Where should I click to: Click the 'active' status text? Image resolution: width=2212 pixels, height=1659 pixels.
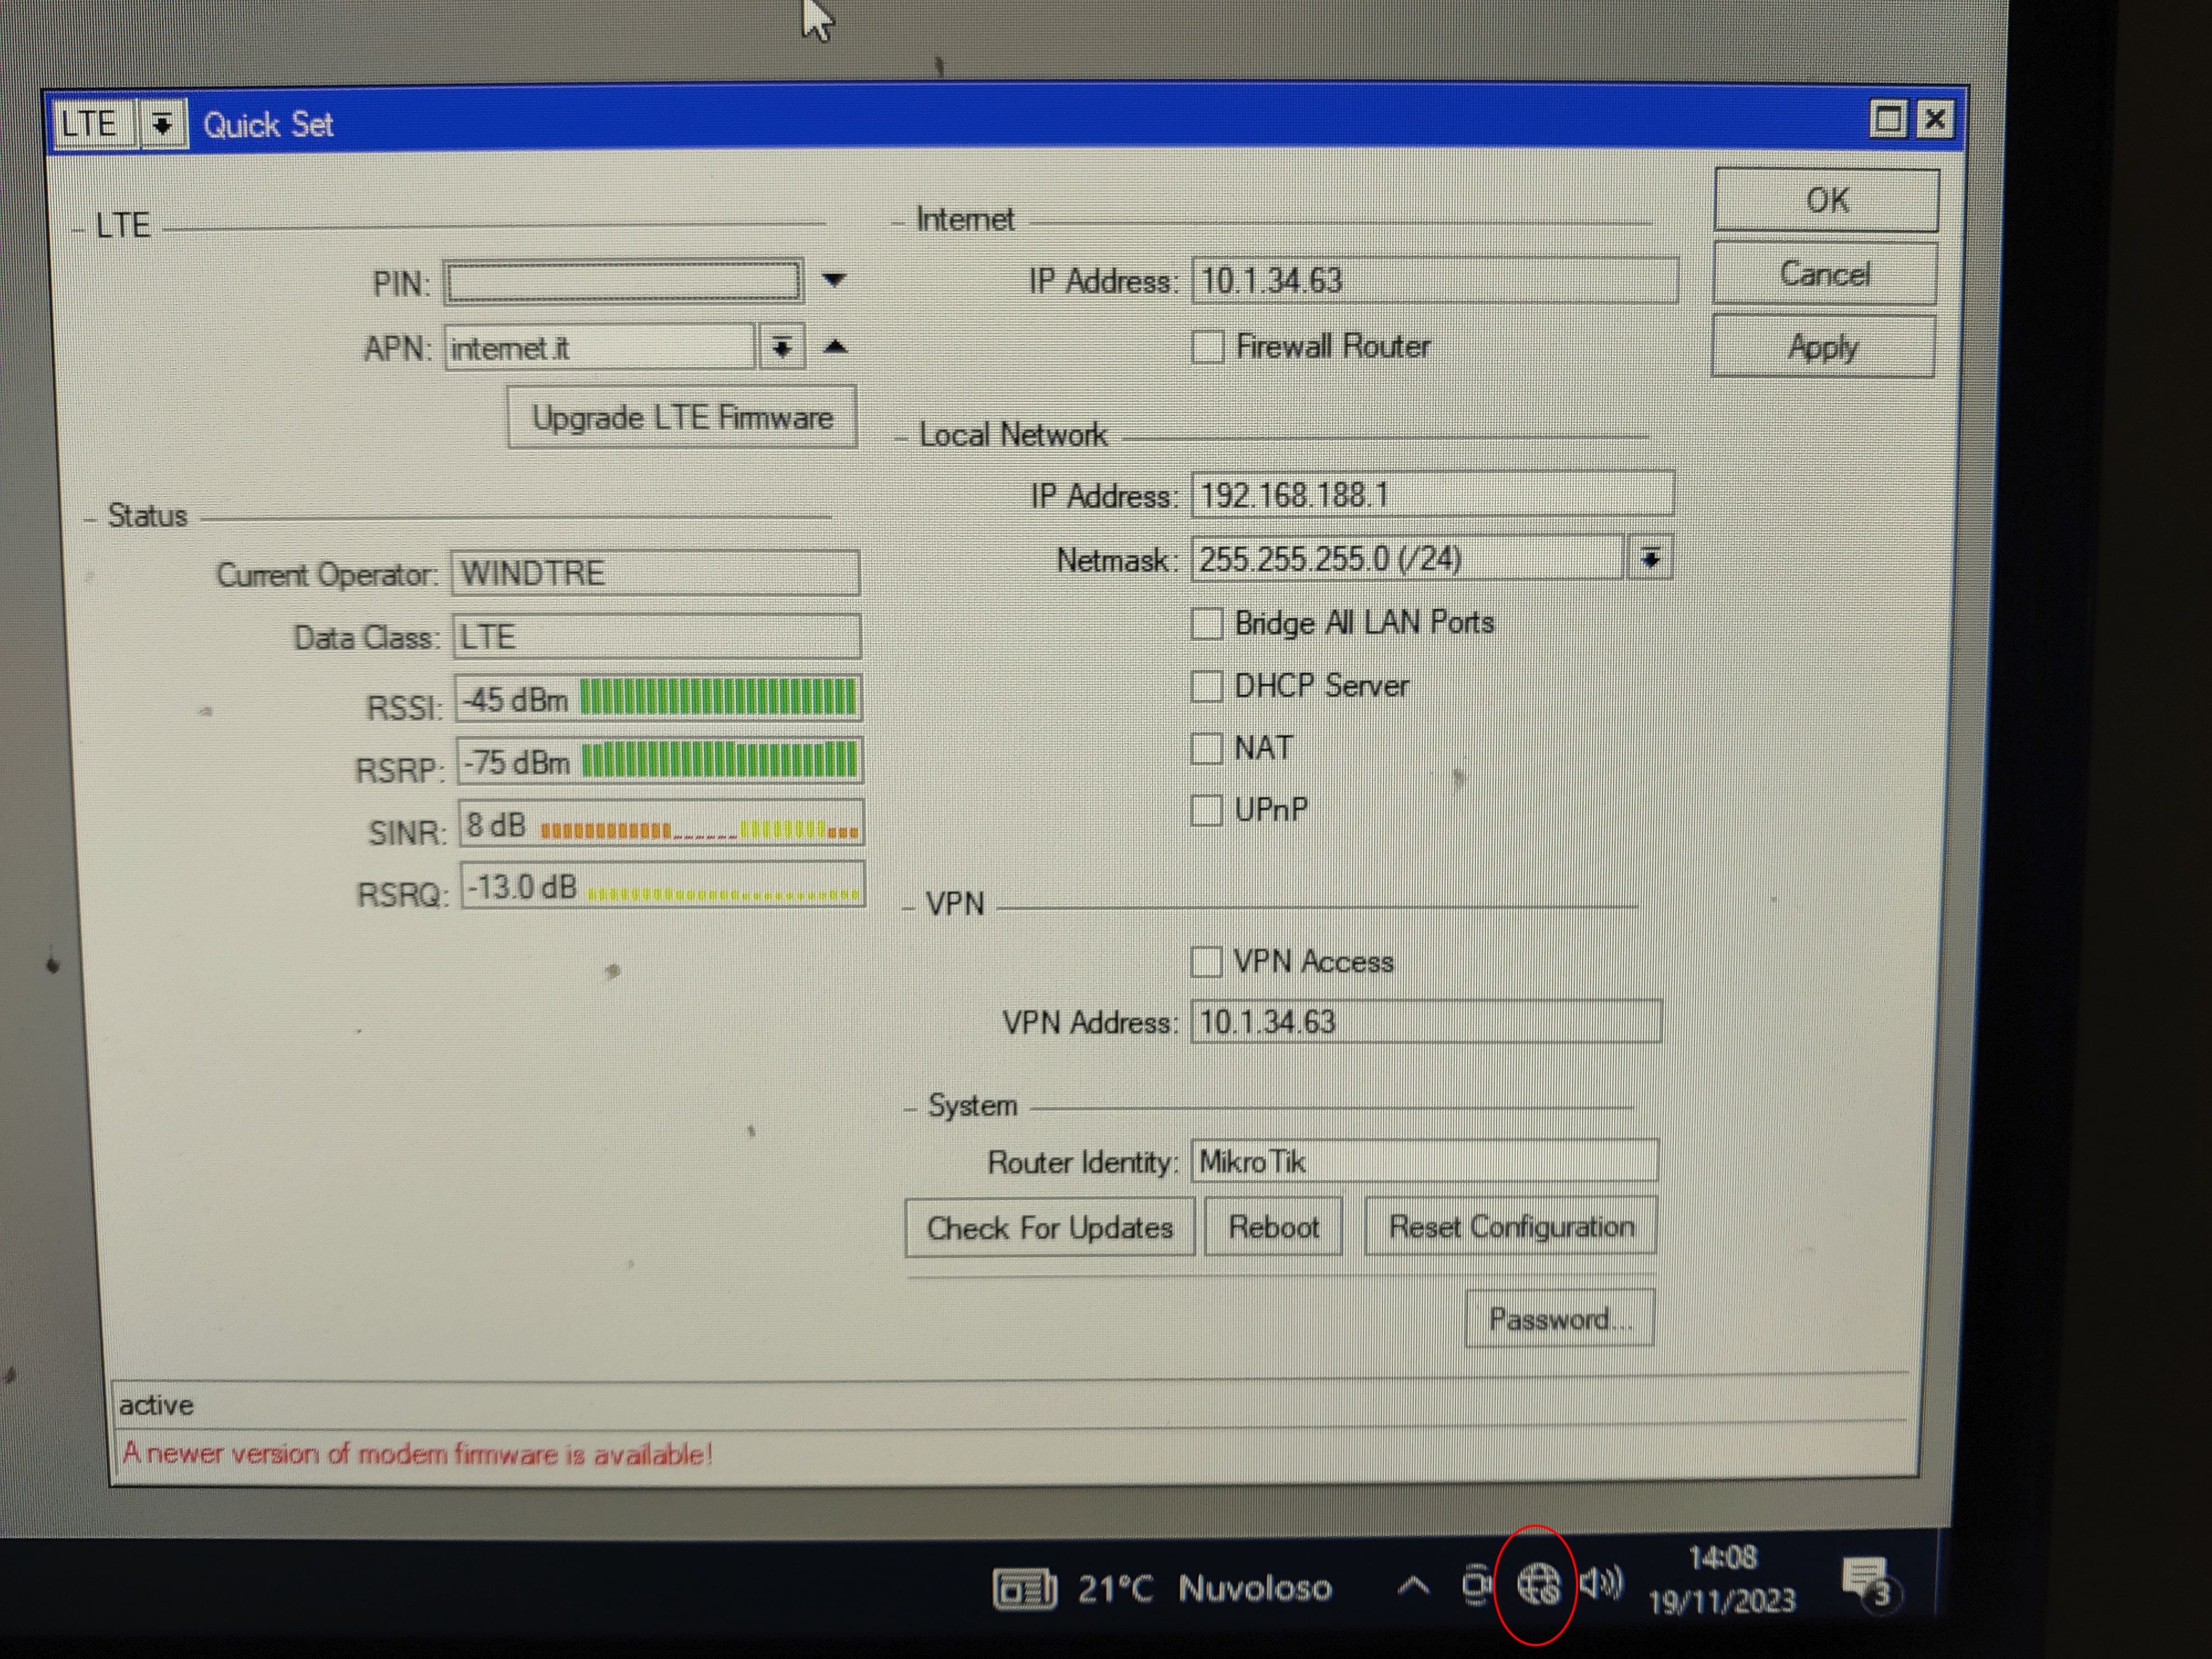tap(156, 1406)
